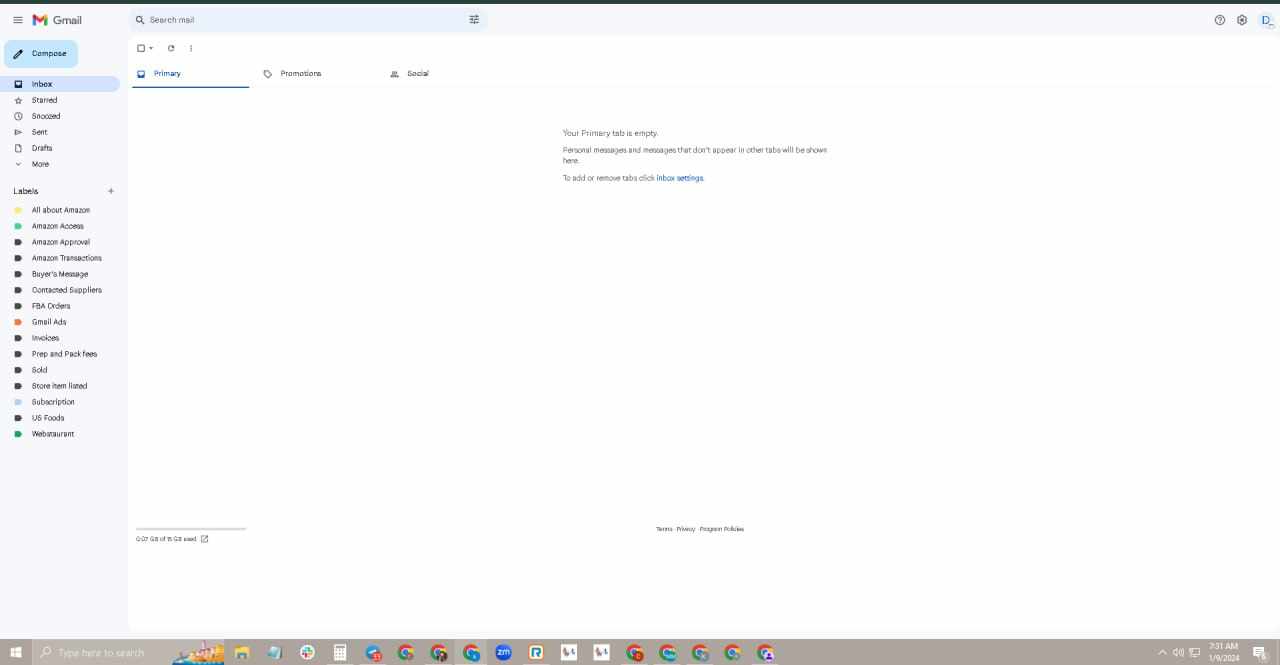Viewport: 1280px width, 665px height.
Task: Open the Help question mark icon
Action: 1220,20
